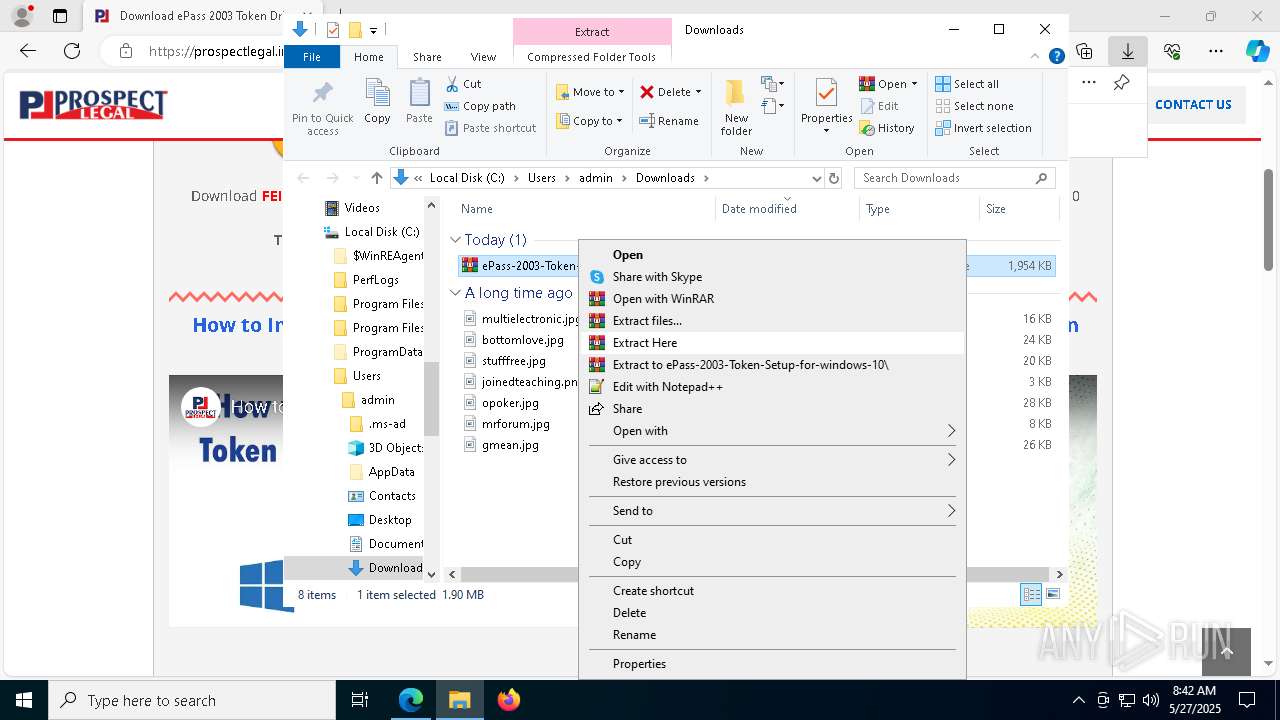Viewport: 1280px width, 720px height.
Task: Switch to the View ribbon tab
Action: pyautogui.click(x=483, y=57)
